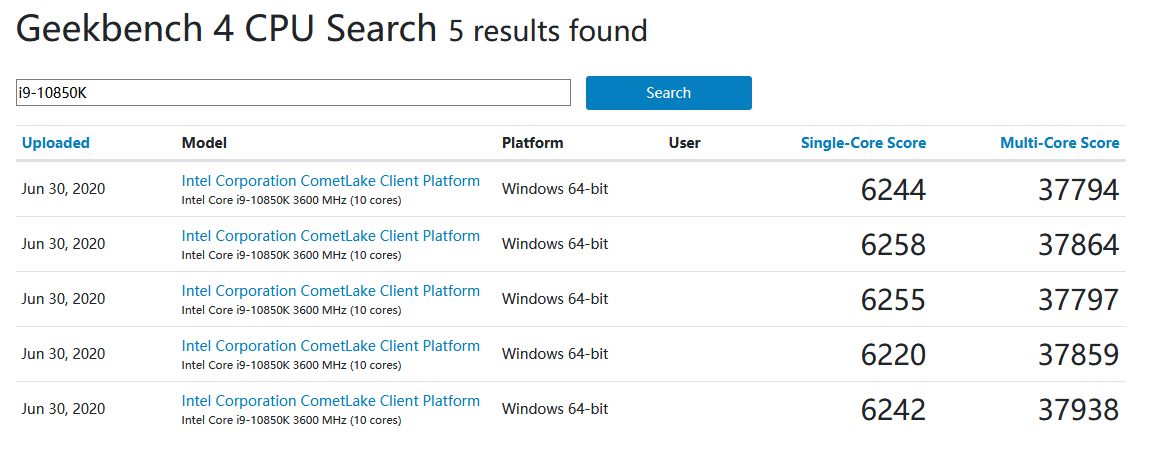Click the 6258 single-core score value
This screenshot has width=1149, height=460.
click(893, 245)
